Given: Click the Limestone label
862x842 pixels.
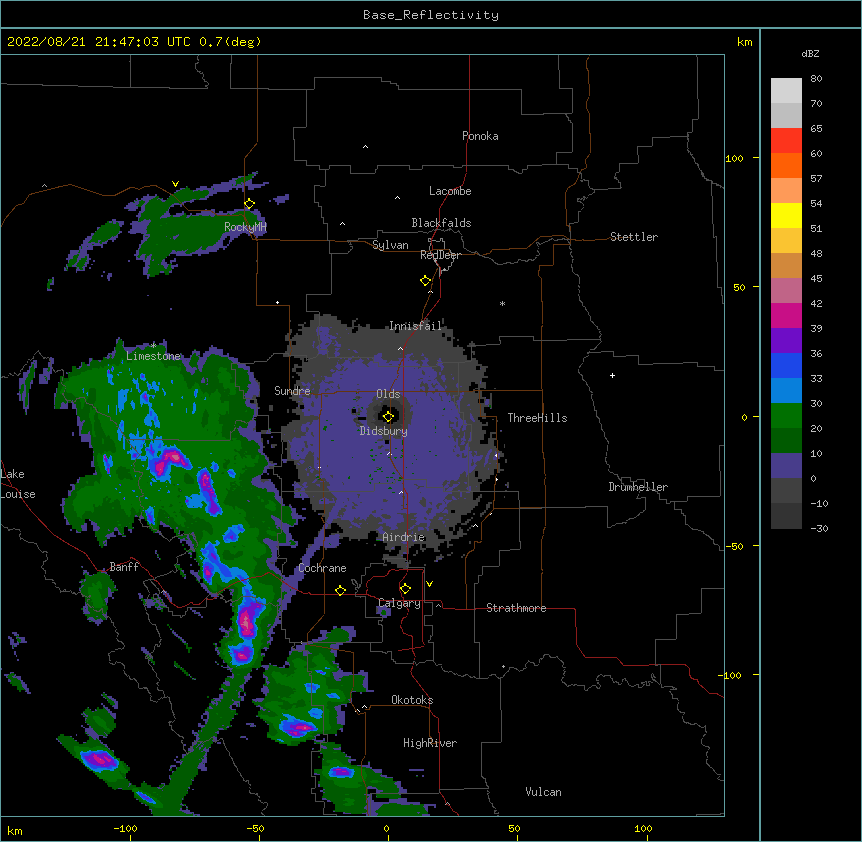Looking at the screenshot, I should (x=153, y=356).
